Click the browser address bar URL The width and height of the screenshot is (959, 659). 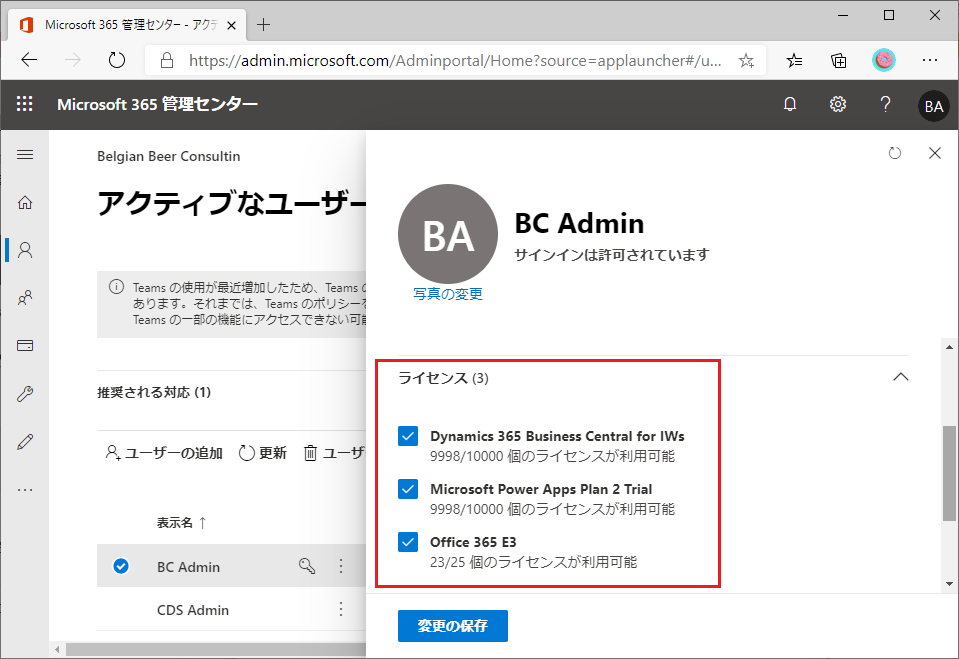(x=455, y=61)
